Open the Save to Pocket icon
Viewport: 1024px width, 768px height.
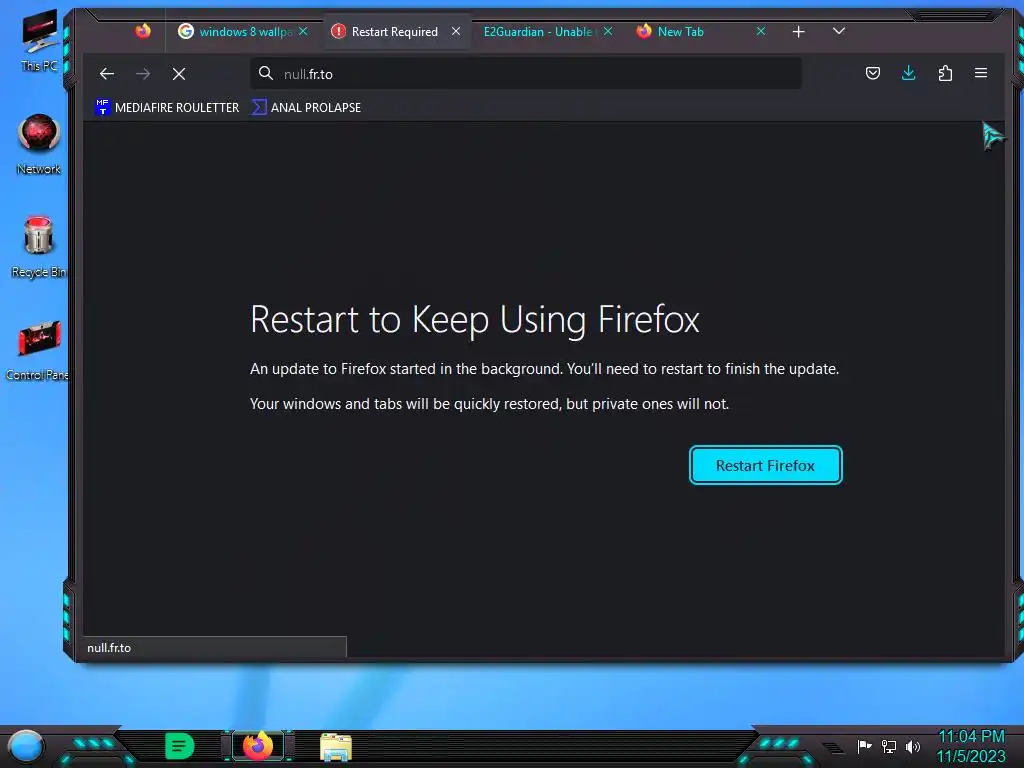[872, 73]
